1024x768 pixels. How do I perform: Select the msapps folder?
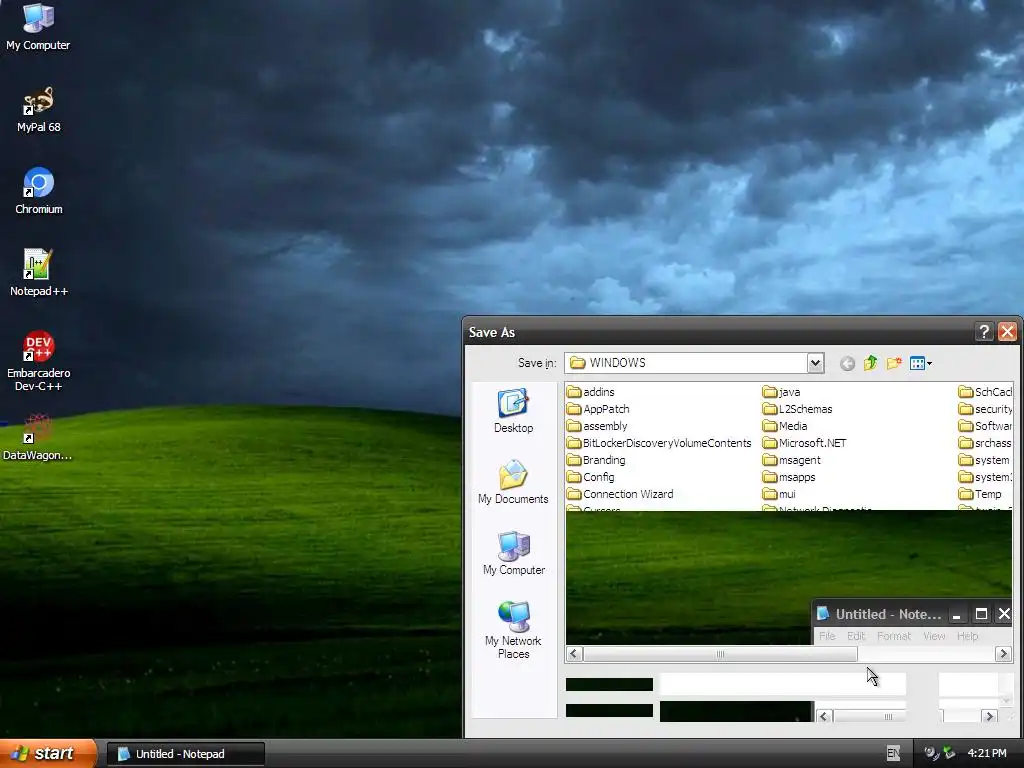[x=789, y=477]
